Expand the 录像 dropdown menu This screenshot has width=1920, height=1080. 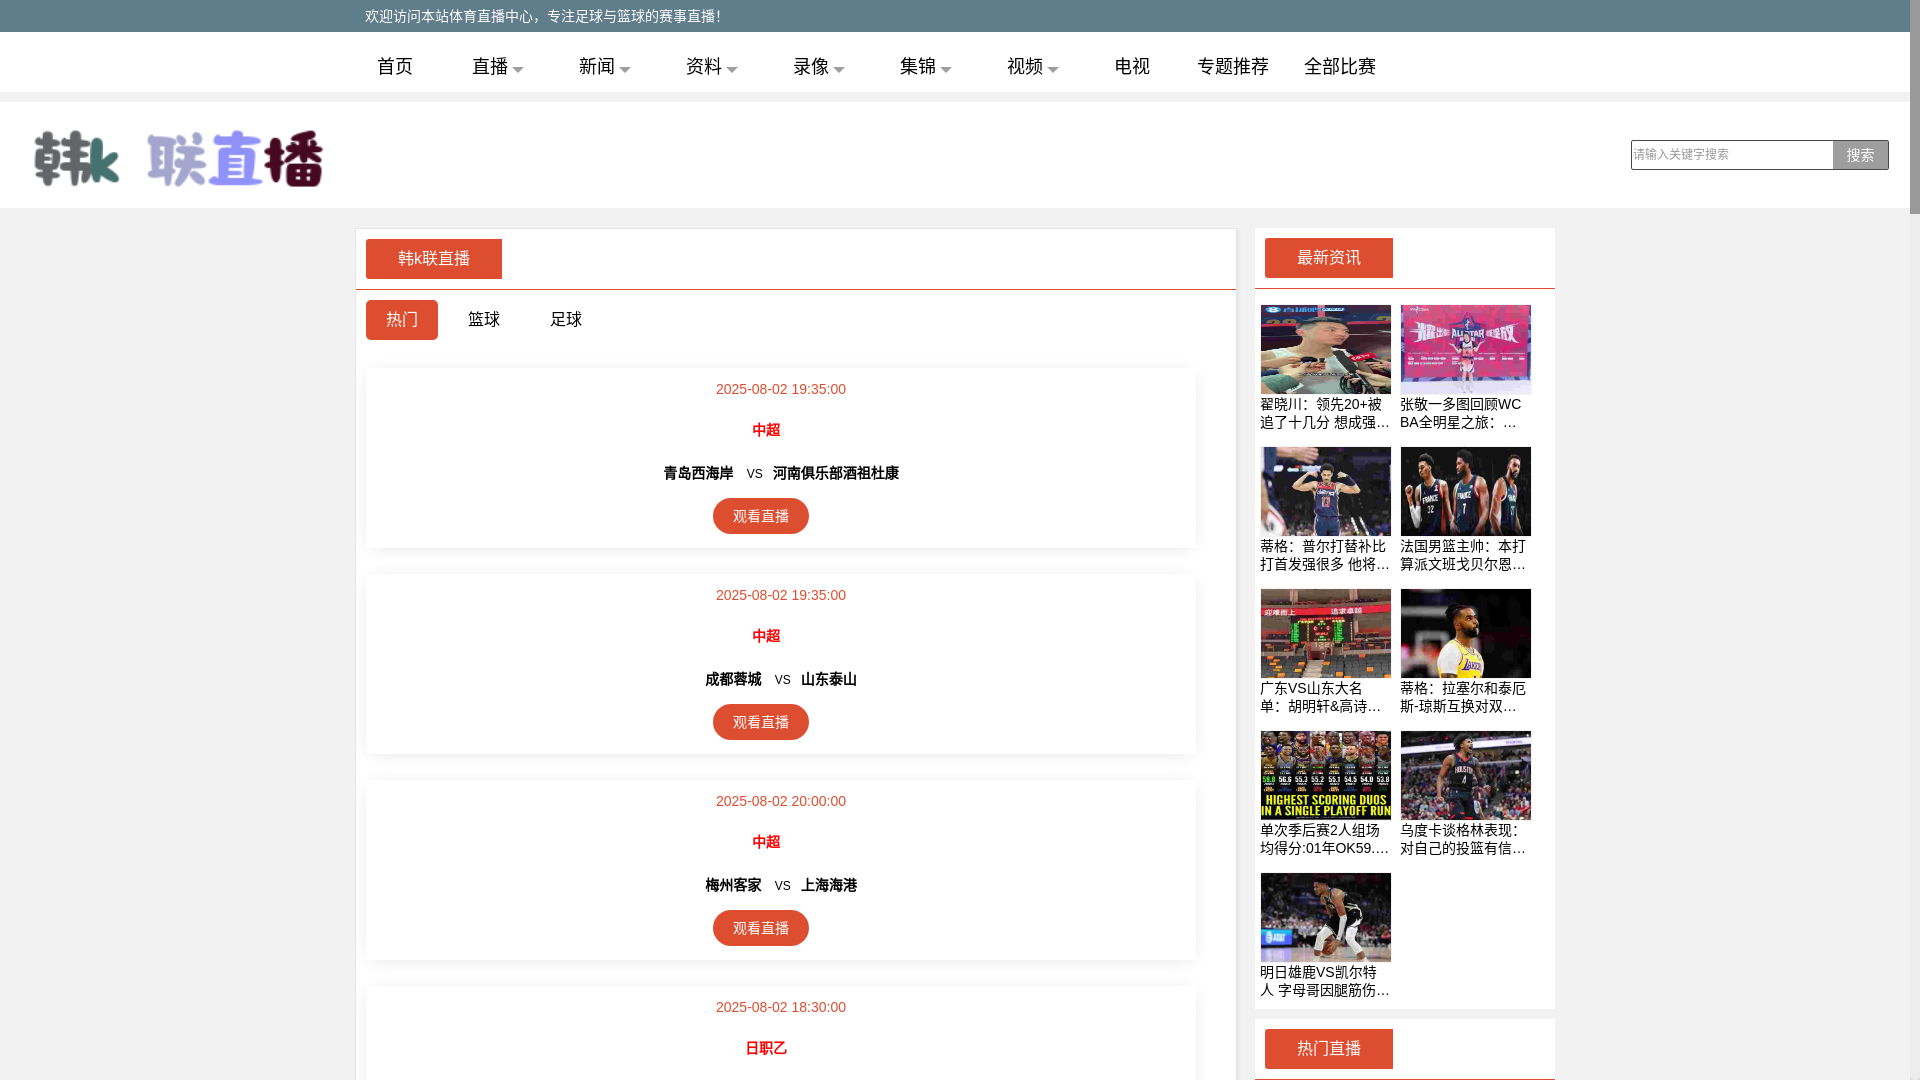818,66
